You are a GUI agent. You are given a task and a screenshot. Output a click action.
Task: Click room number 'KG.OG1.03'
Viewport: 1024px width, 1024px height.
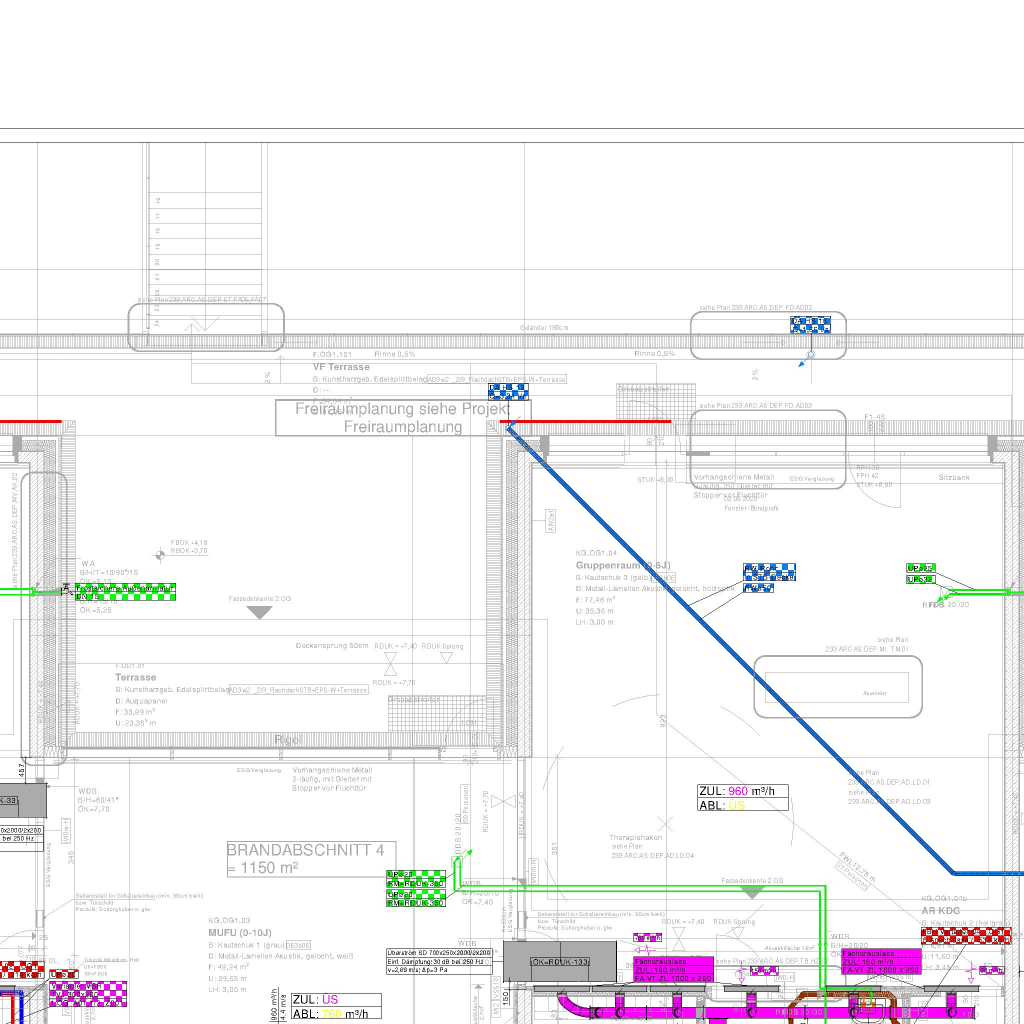point(229,920)
